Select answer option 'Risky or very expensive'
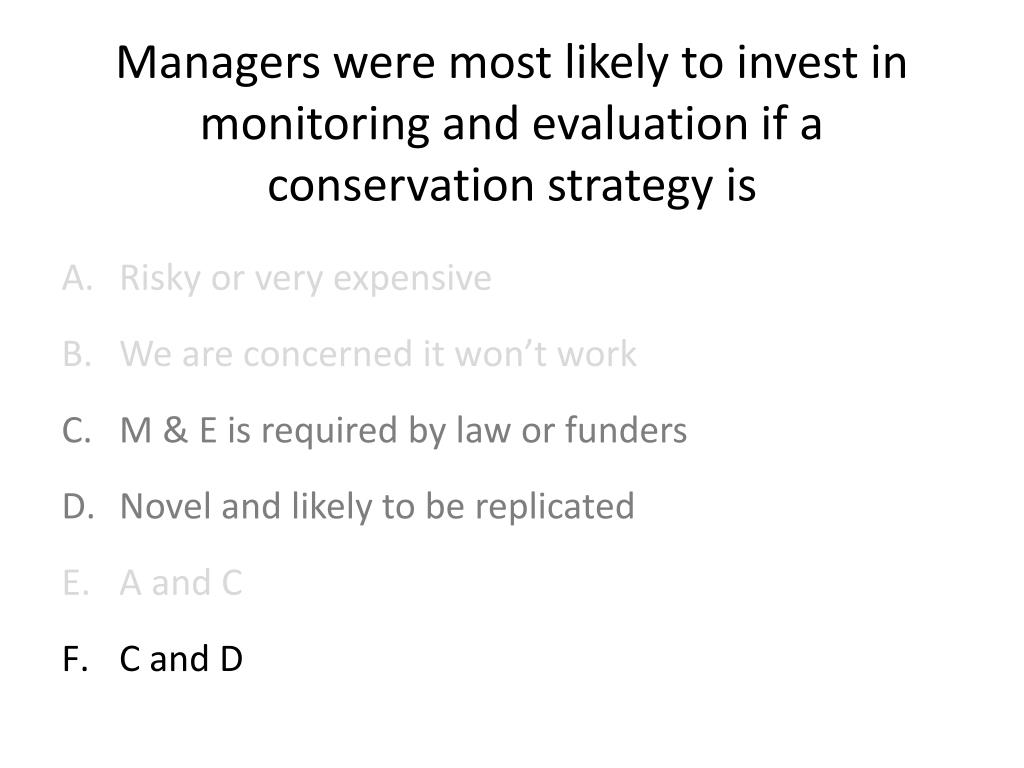The width and height of the screenshot is (1024, 768). pos(306,279)
